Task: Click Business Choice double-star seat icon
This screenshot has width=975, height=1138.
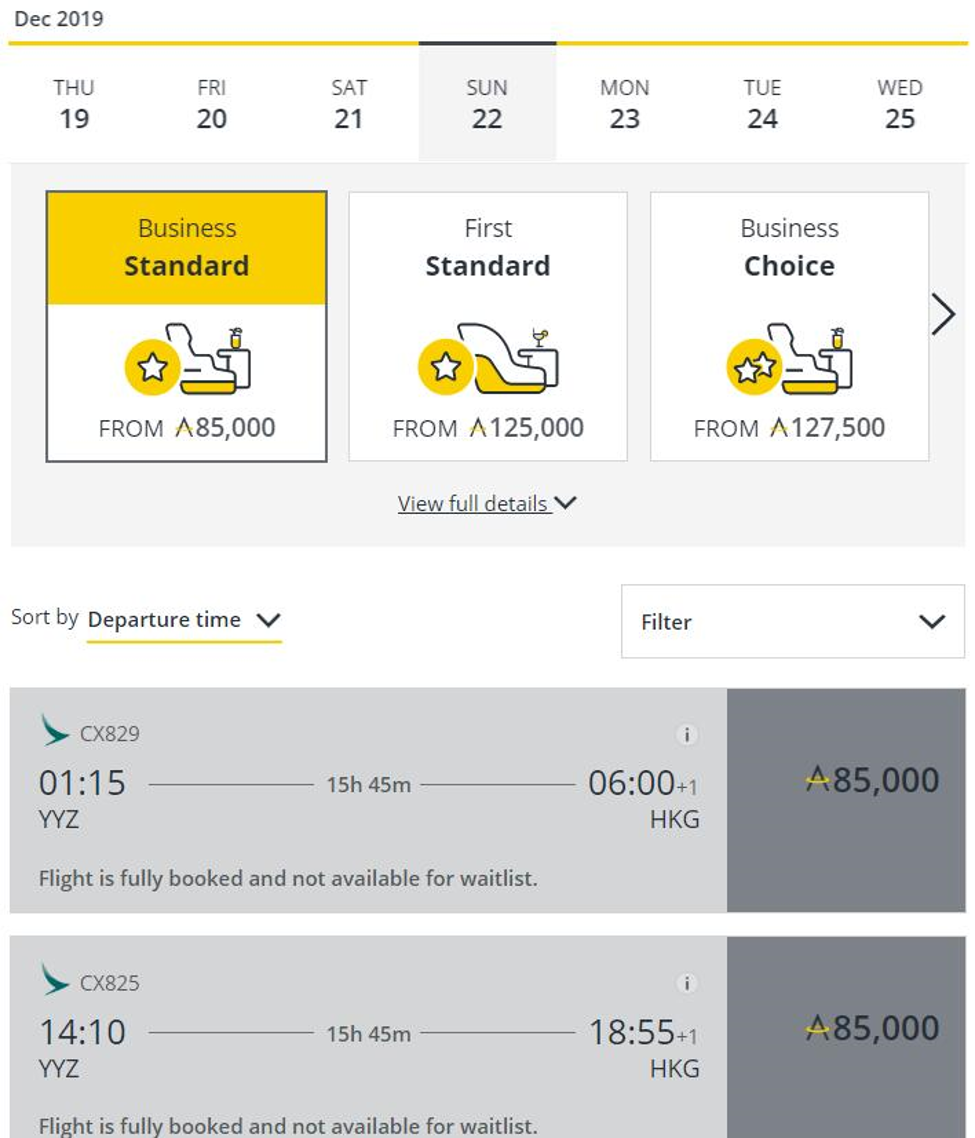Action: pos(789,359)
